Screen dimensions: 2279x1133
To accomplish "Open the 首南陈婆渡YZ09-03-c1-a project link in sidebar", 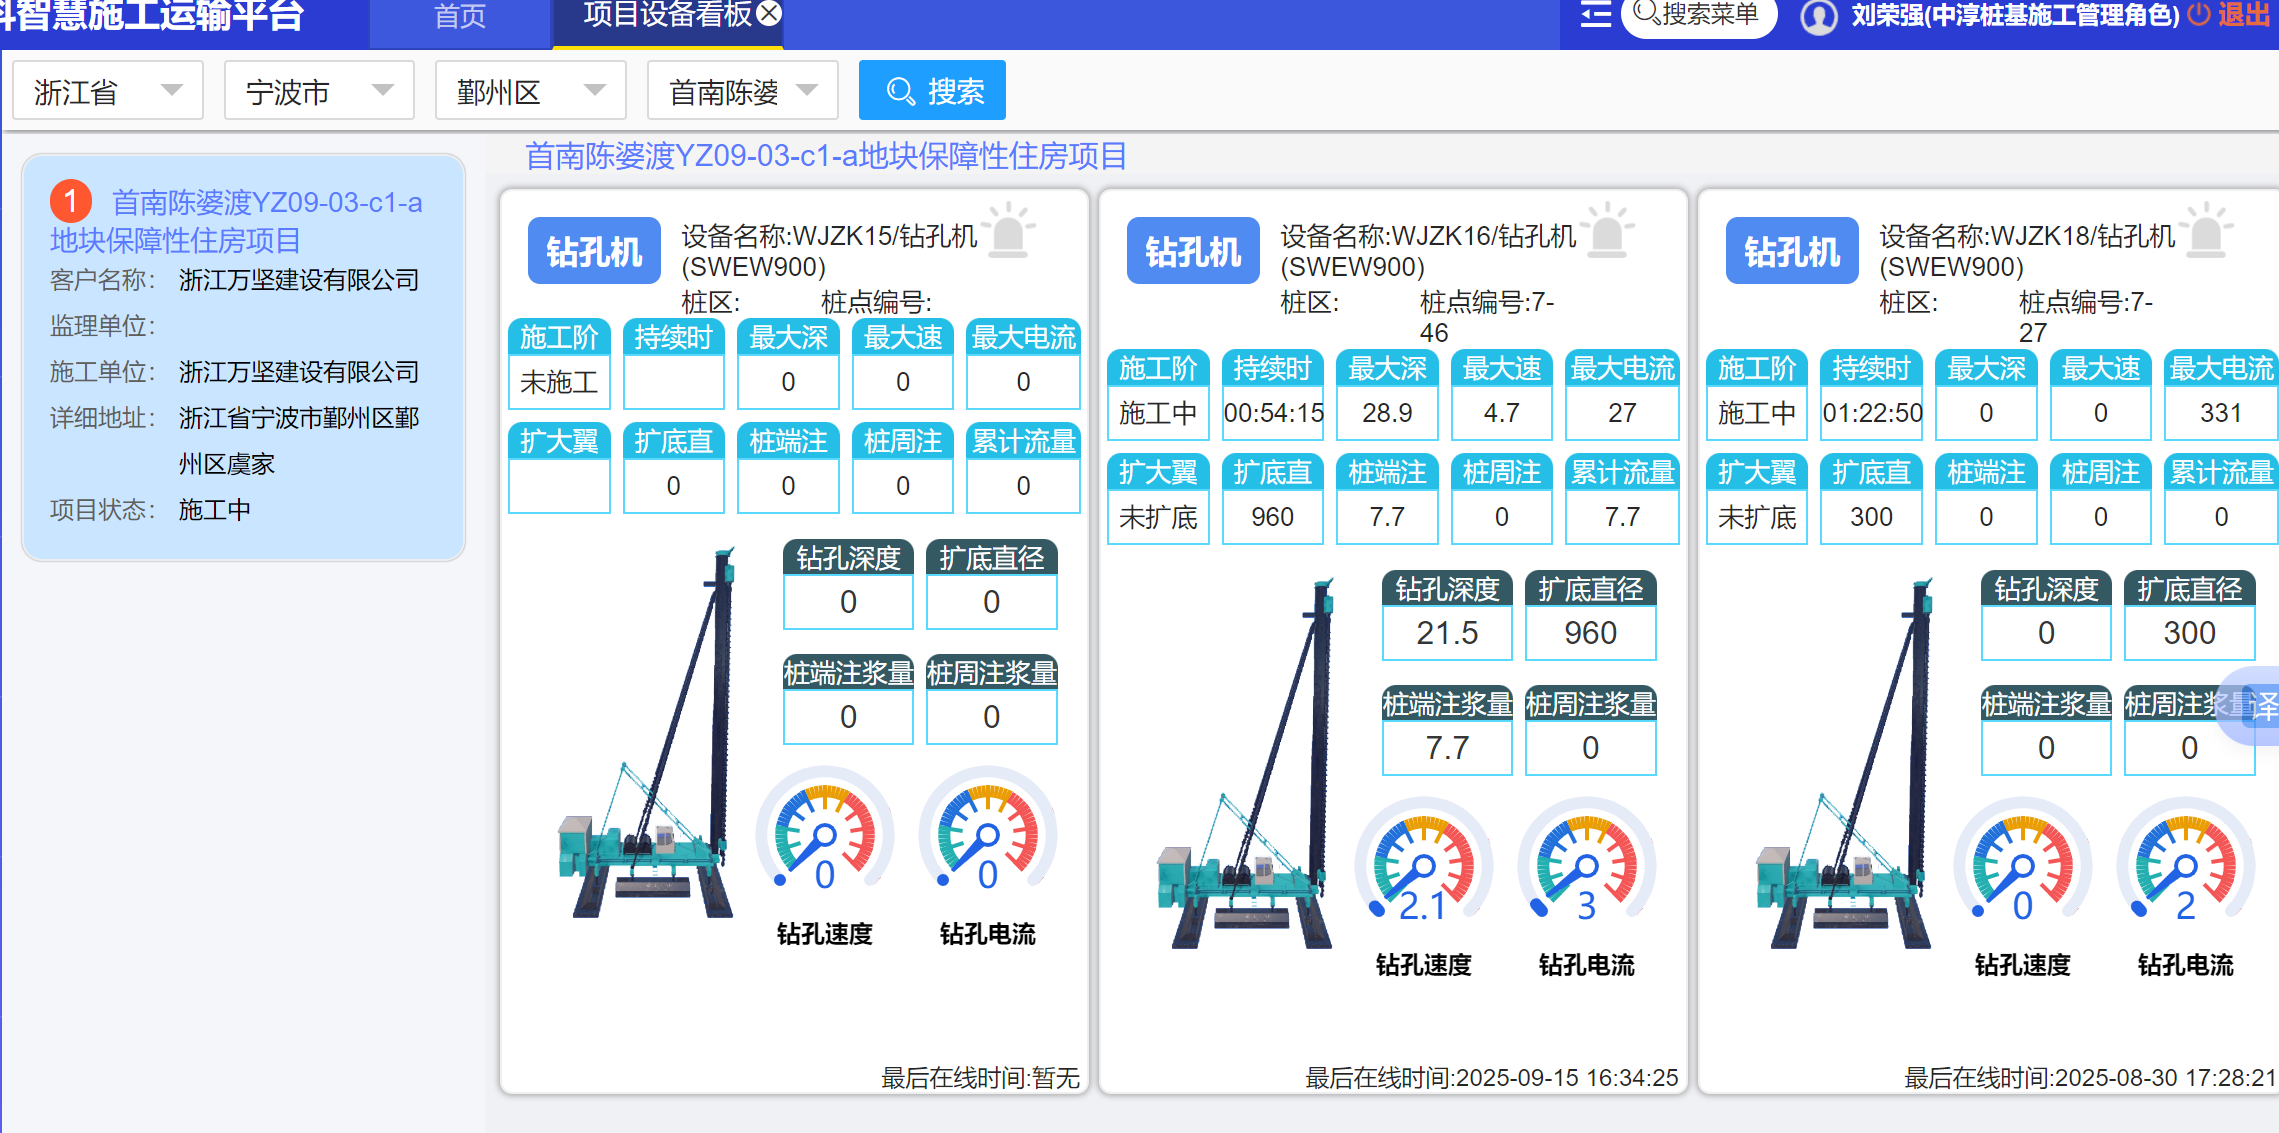I will click(x=267, y=203).
